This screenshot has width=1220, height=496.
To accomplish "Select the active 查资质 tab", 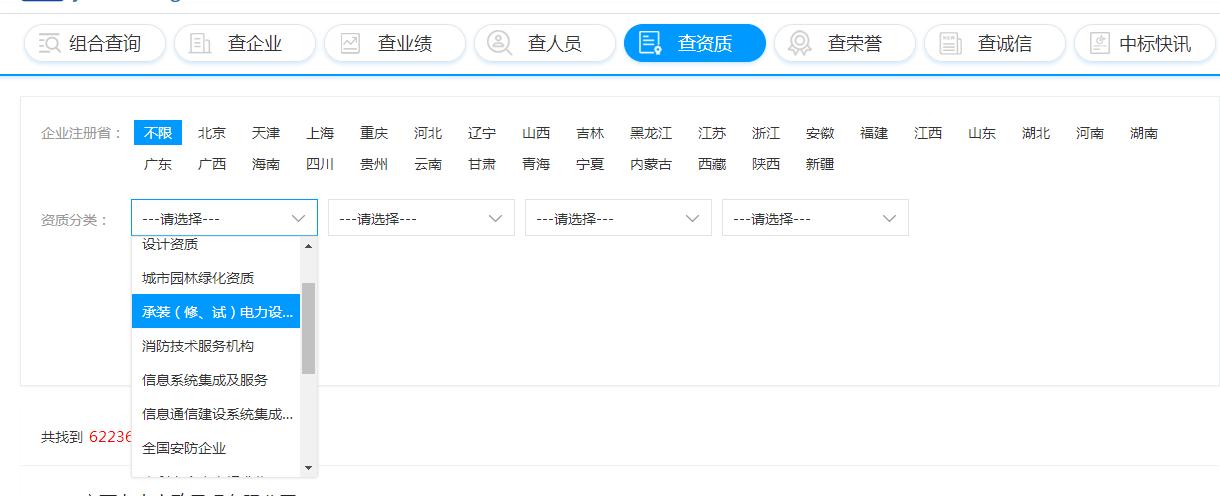I will click(694, 43).
